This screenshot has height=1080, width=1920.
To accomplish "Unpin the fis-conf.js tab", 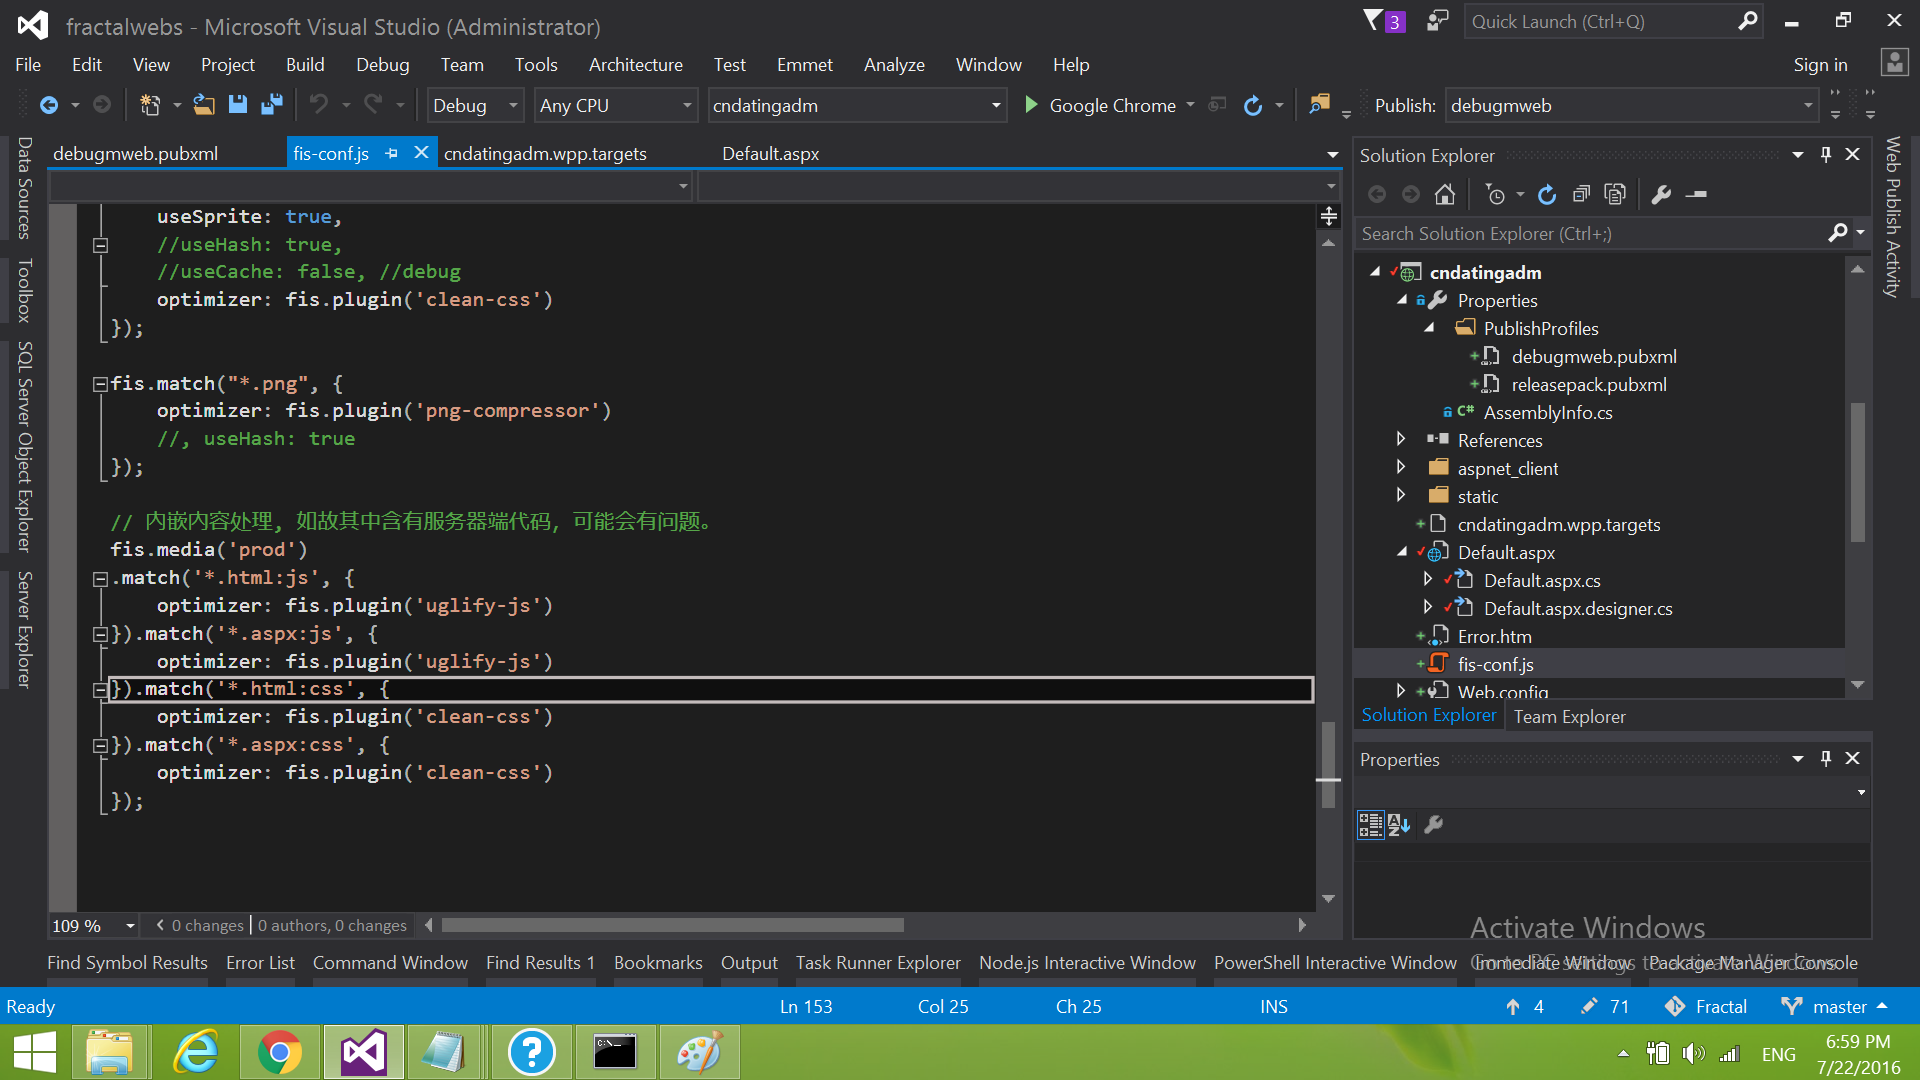I will (391, 152).
